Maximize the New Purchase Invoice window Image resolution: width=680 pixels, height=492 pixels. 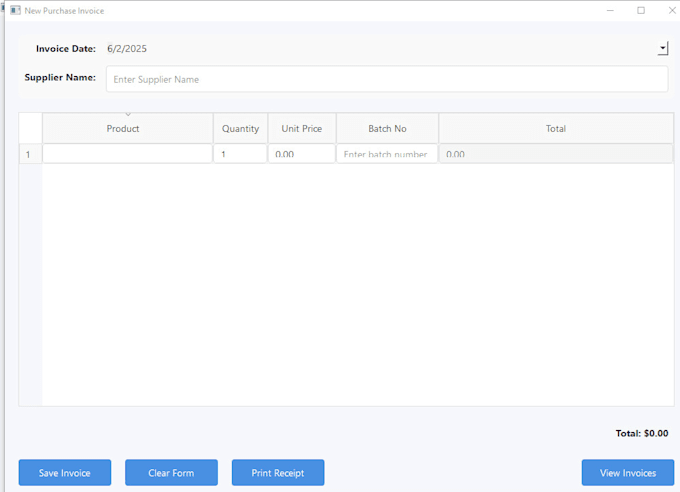click(x=641, y=10)
